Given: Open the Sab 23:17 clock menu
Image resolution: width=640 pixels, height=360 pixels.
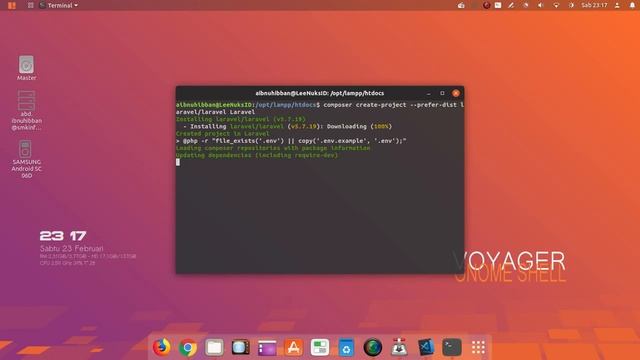Looking at the screenshot, I should click(x=594, y=5).
